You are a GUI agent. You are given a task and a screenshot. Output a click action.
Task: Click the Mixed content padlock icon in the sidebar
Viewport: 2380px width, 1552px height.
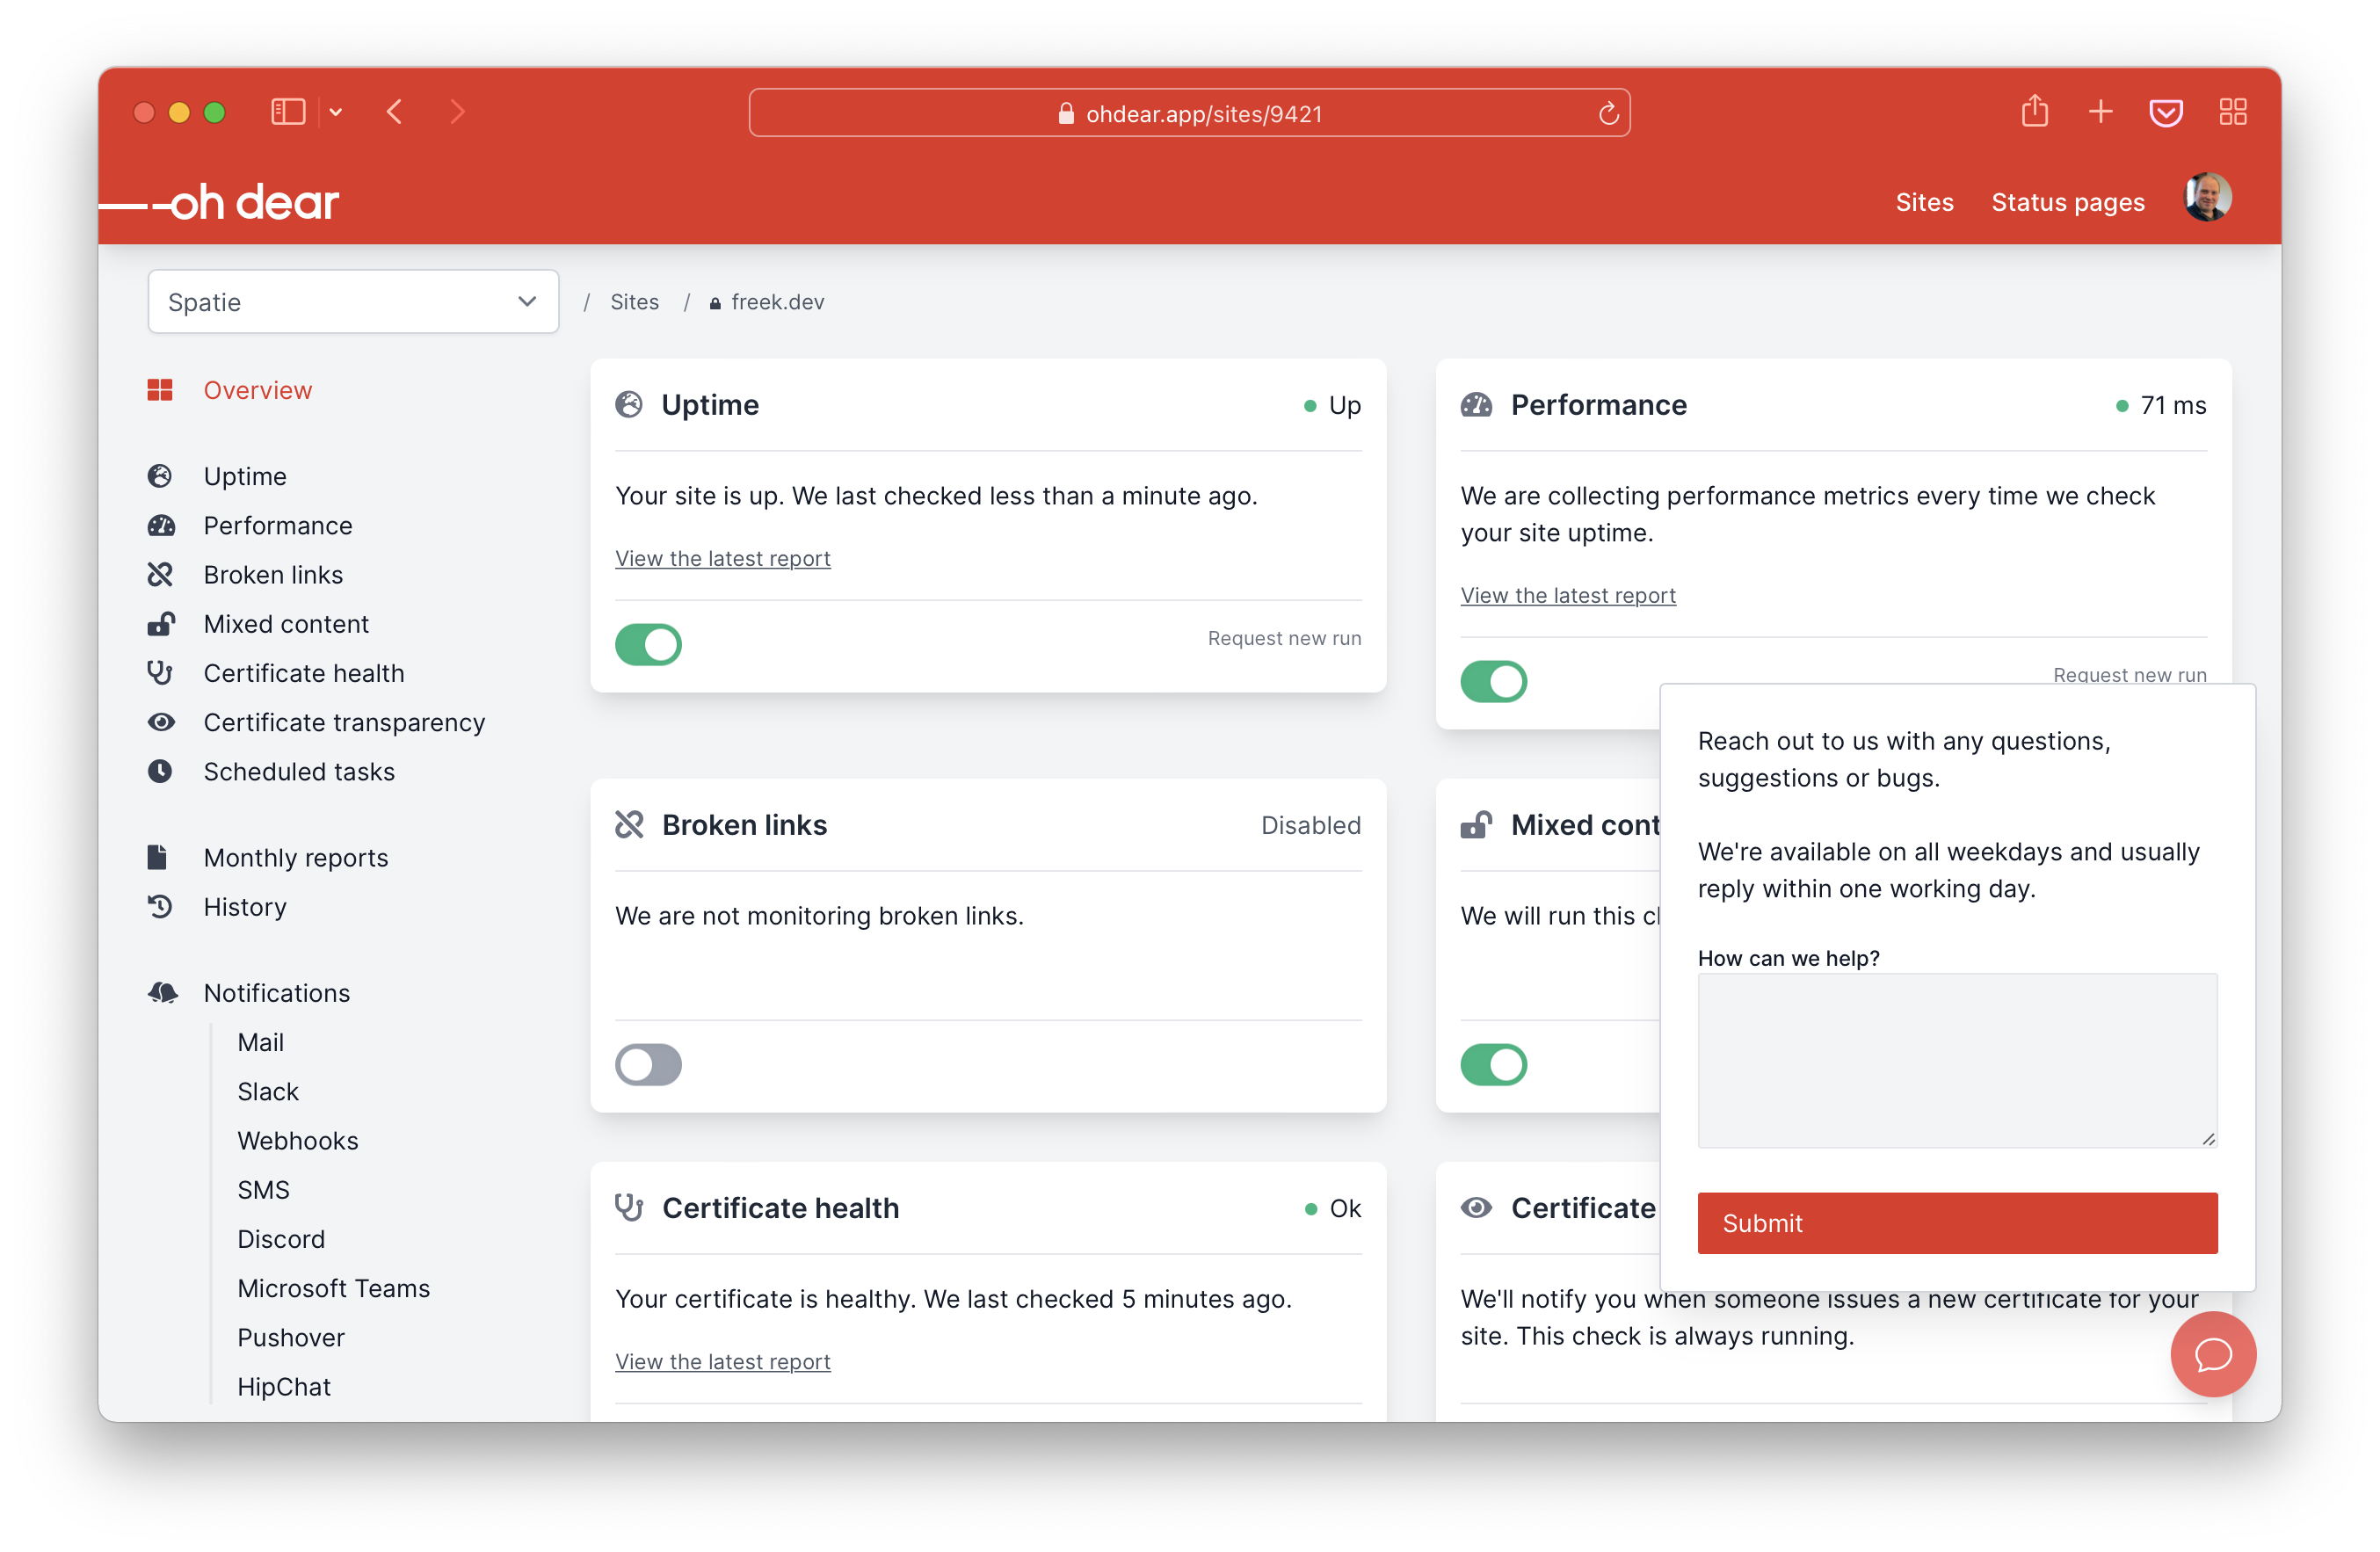[160, 623]
